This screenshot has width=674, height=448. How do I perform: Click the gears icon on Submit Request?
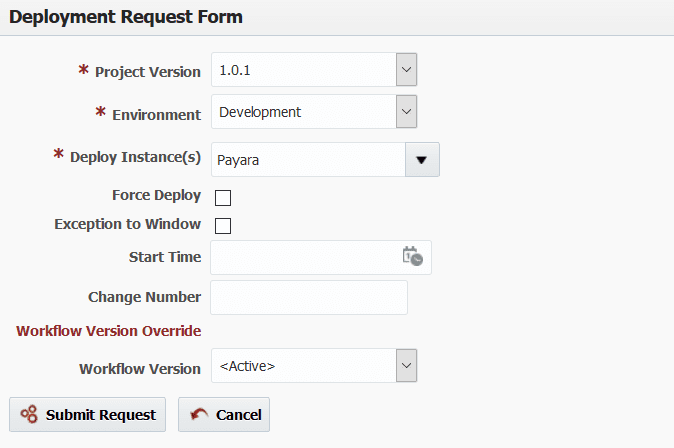[x=29, y=414]
